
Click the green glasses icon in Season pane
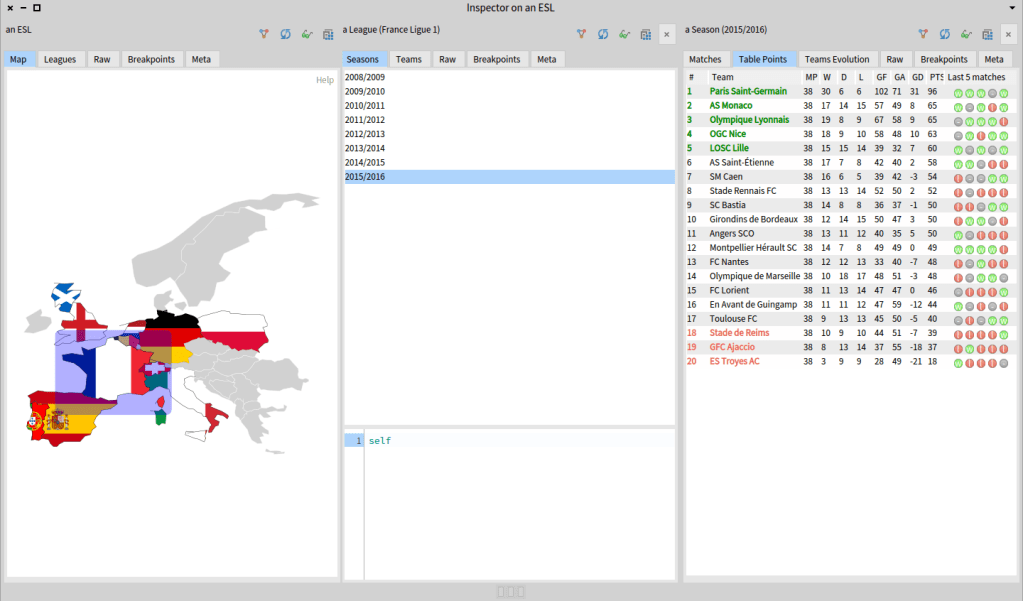(965, 34)
